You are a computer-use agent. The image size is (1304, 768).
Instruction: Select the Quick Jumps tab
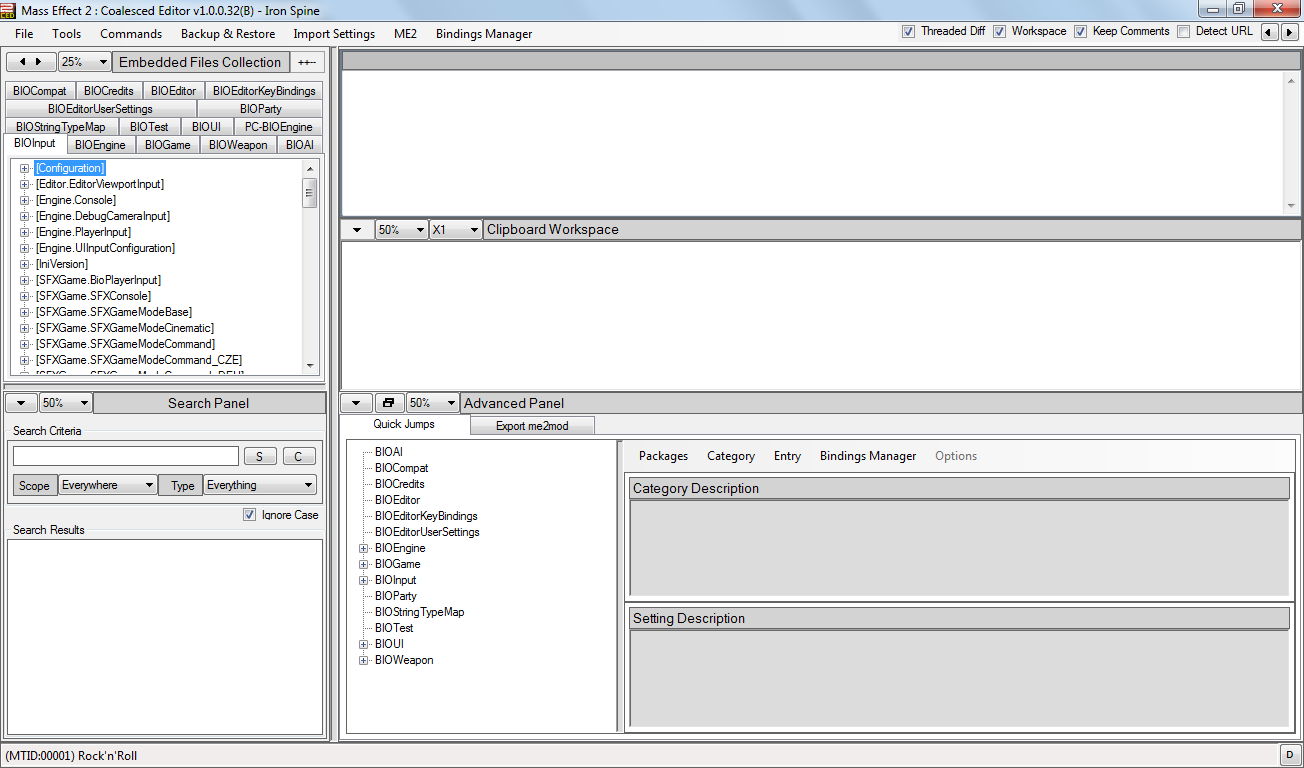(404, 425)
